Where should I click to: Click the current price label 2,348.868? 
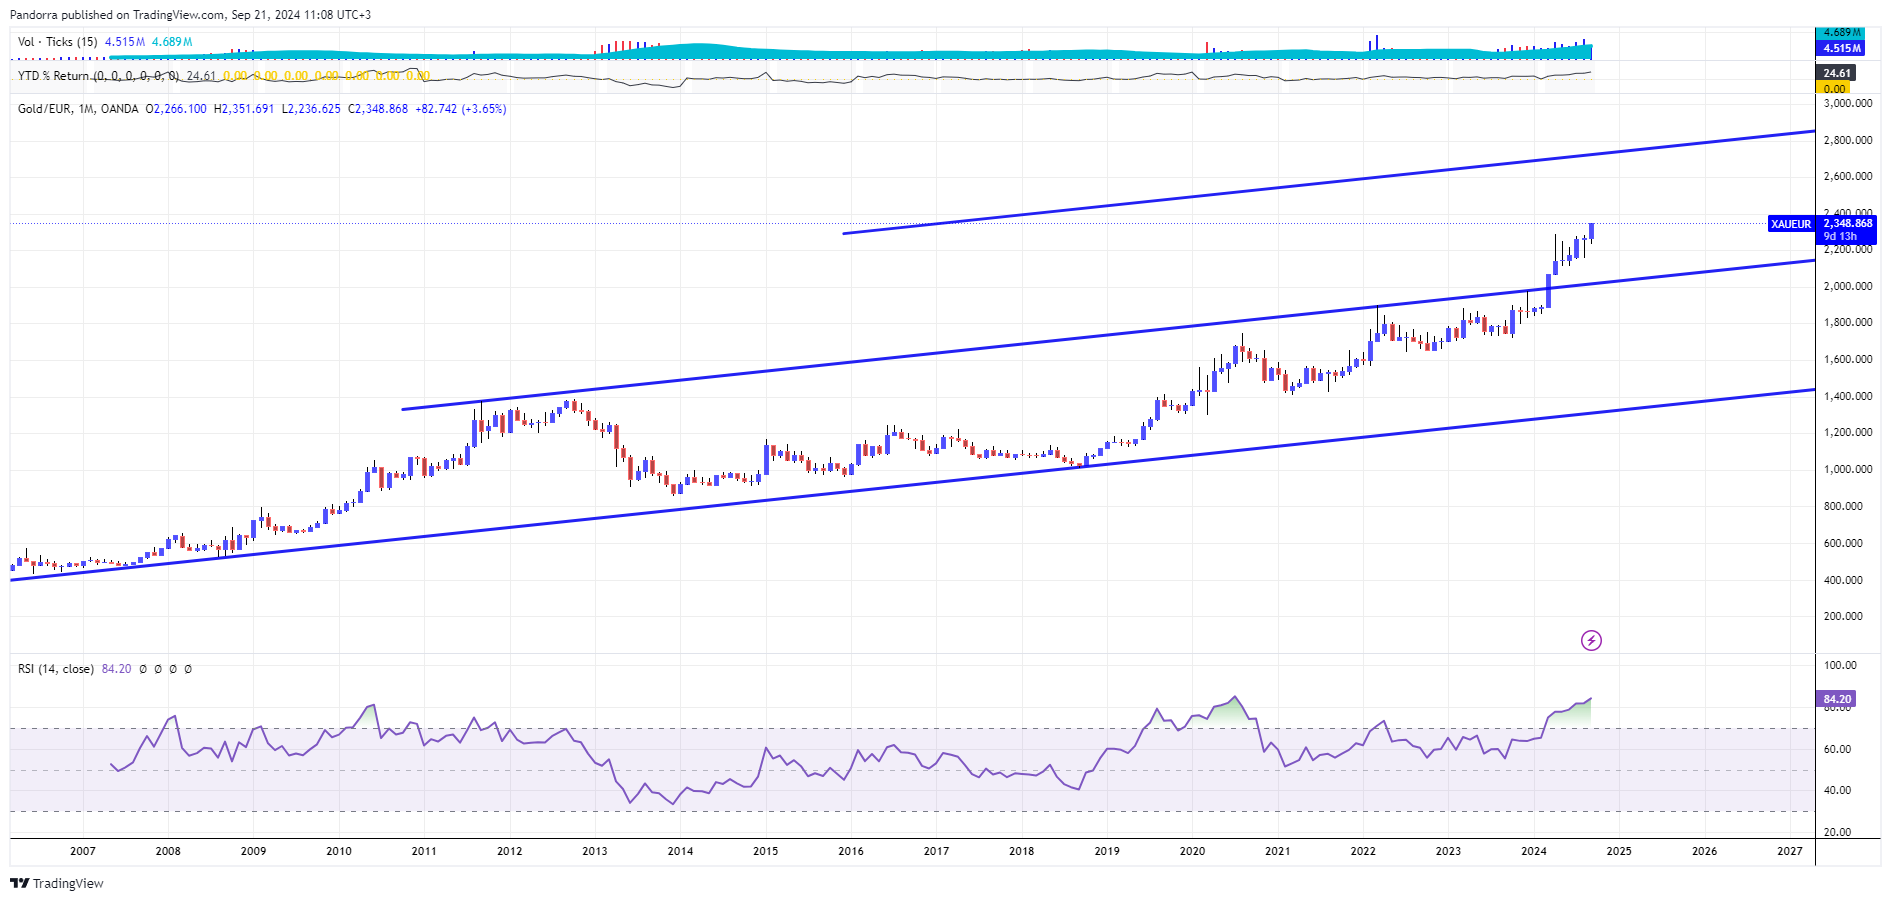click(1848, 223)
